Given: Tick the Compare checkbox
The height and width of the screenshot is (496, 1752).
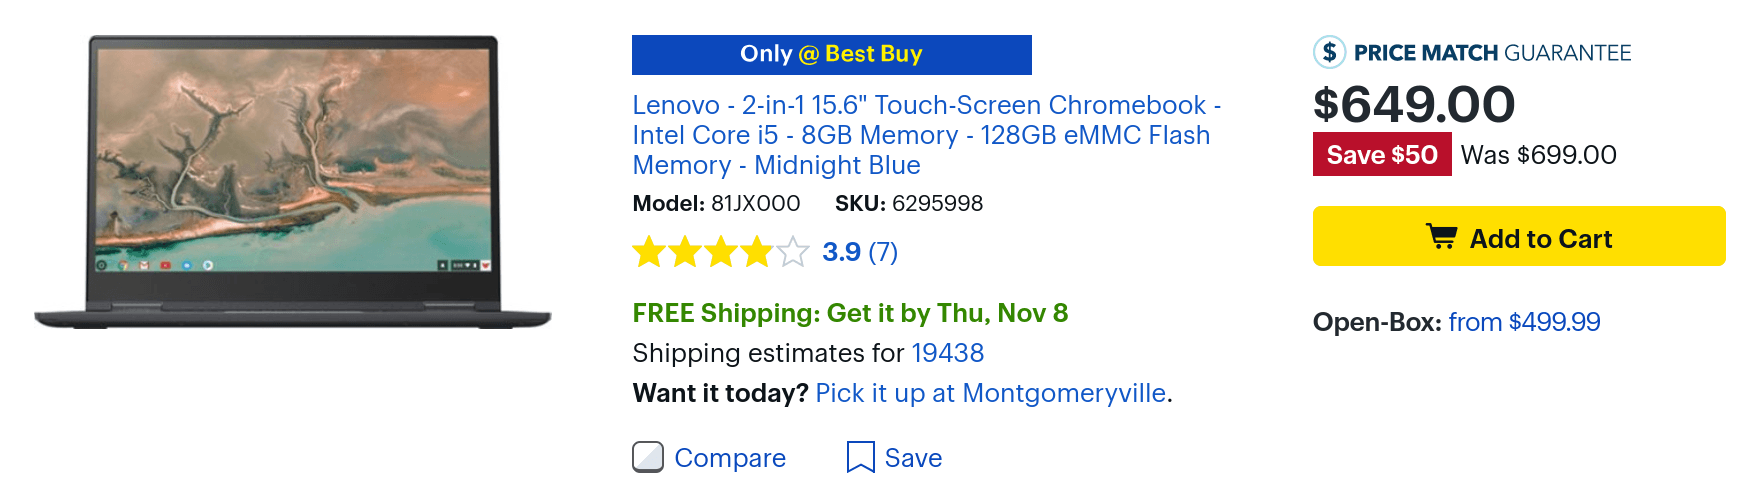Looking at the screenshot, I should (x=648, y=457).
